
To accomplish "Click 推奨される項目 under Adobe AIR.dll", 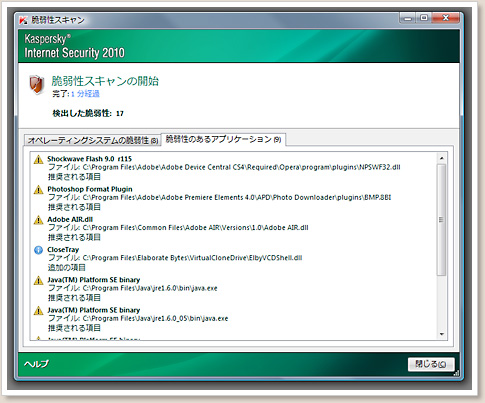I will tap(74, 237).
